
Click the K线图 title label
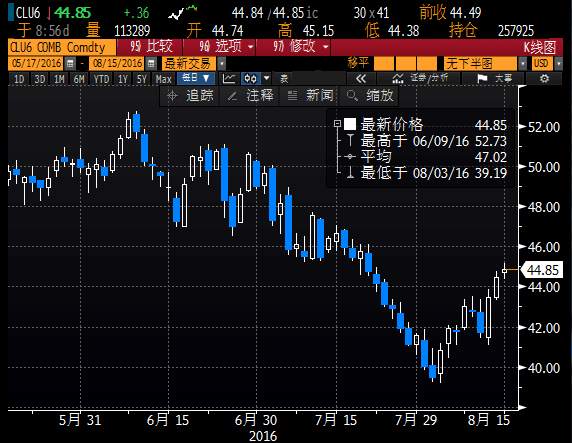[x=540, y=47]
